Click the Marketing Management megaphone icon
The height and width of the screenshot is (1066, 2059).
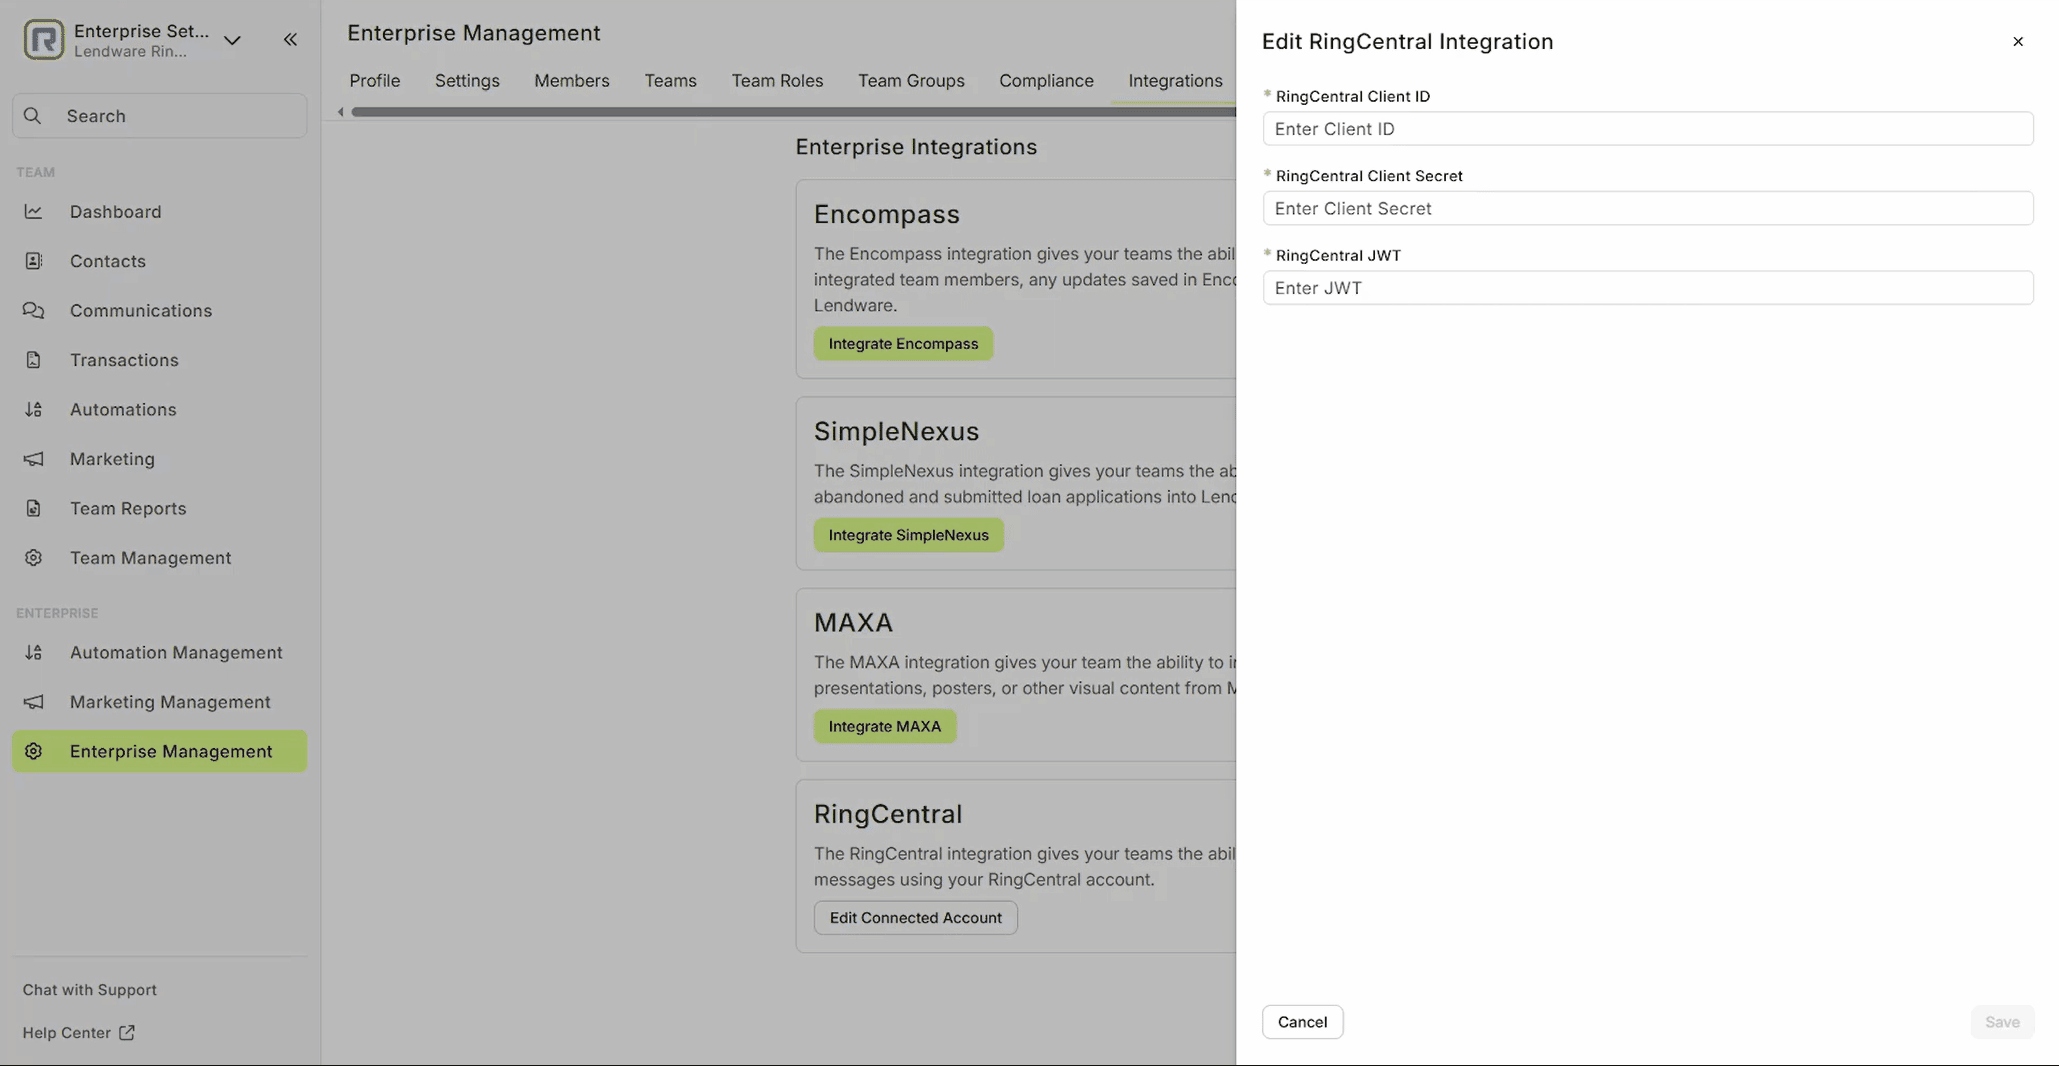pos(34,702)
